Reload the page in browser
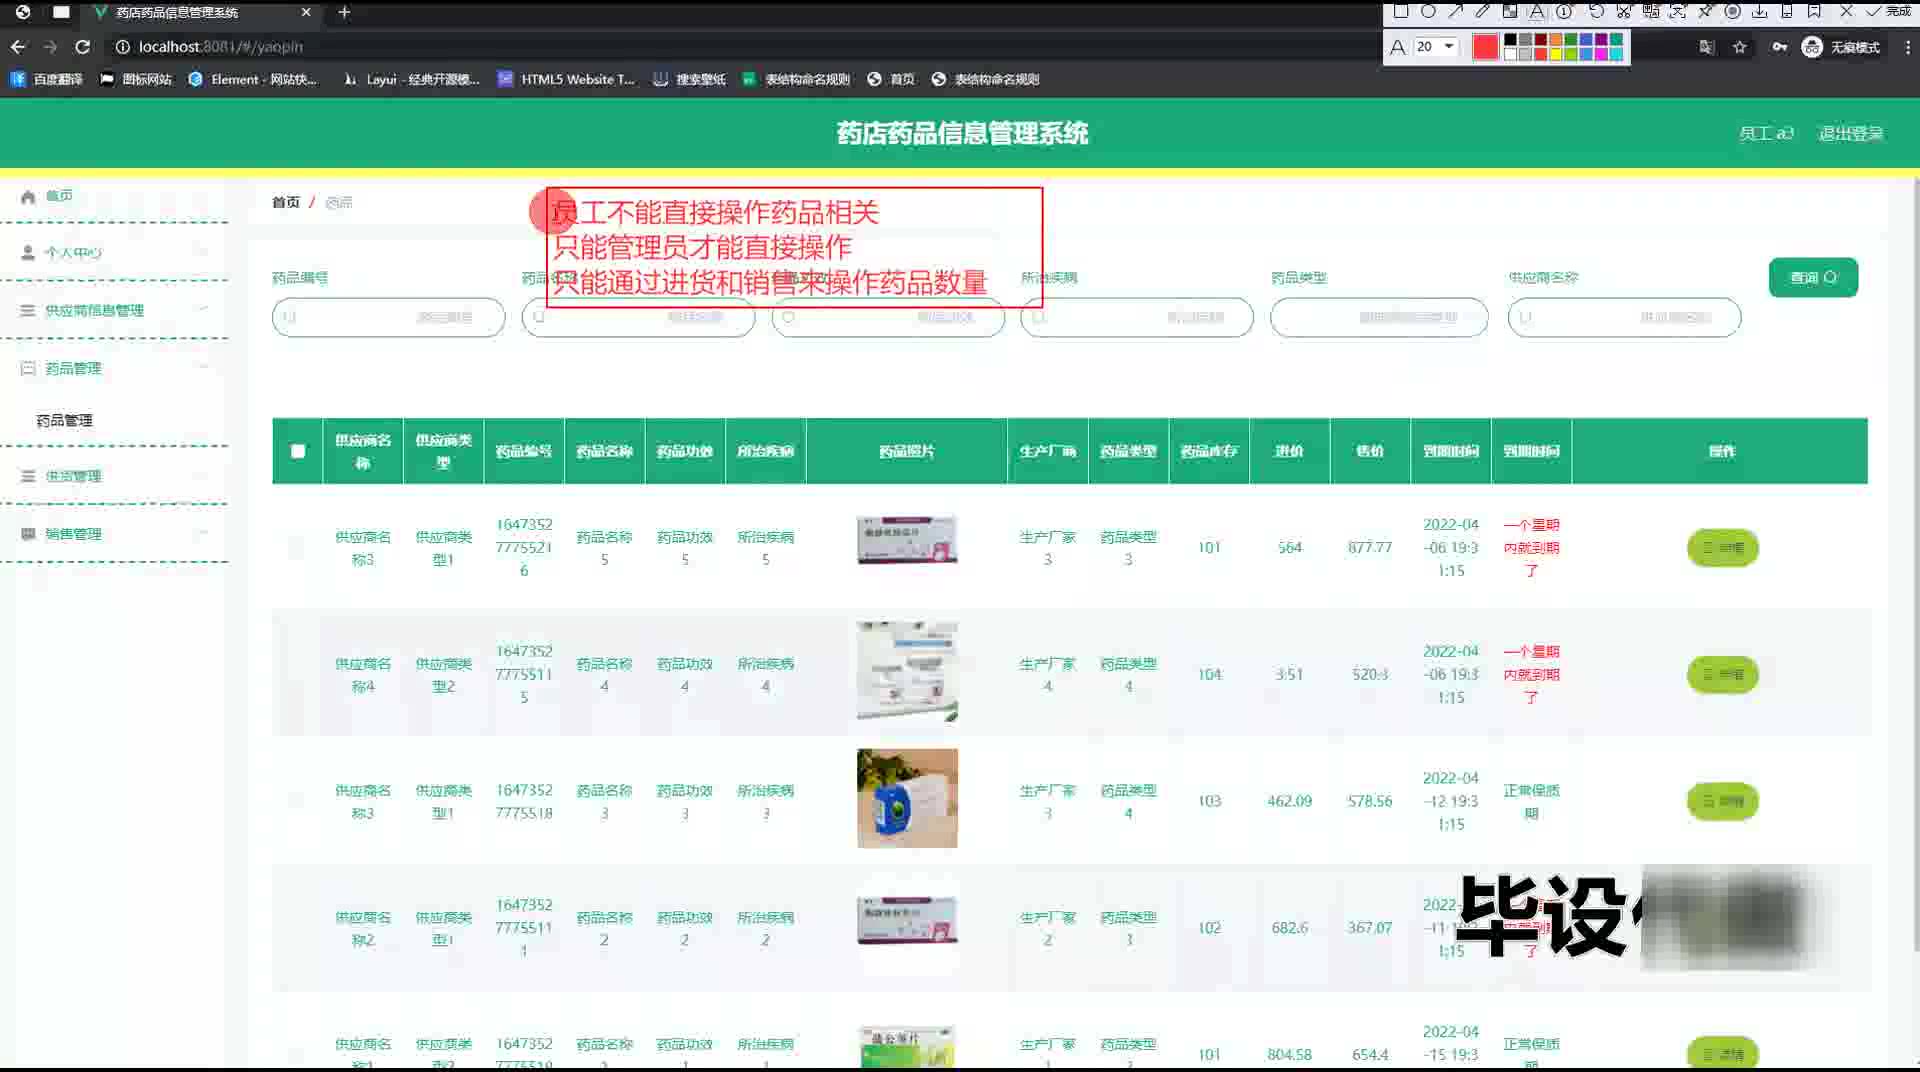The height and width of the screenshot is (1072, 1920). click(x=83, y=47)
